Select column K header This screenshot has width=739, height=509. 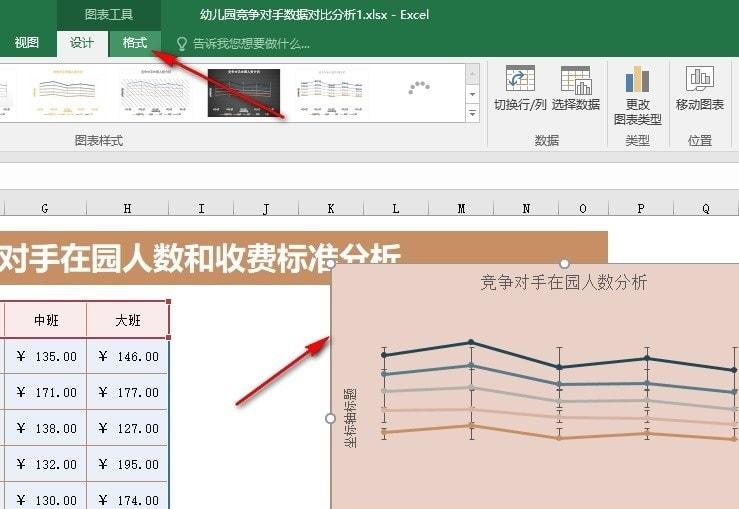tap(331, 208)
